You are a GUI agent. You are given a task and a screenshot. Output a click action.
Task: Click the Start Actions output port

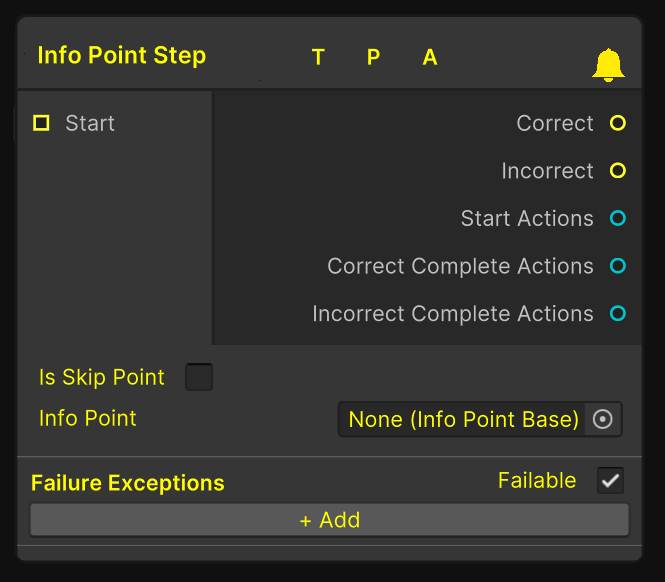click(618, 218)
